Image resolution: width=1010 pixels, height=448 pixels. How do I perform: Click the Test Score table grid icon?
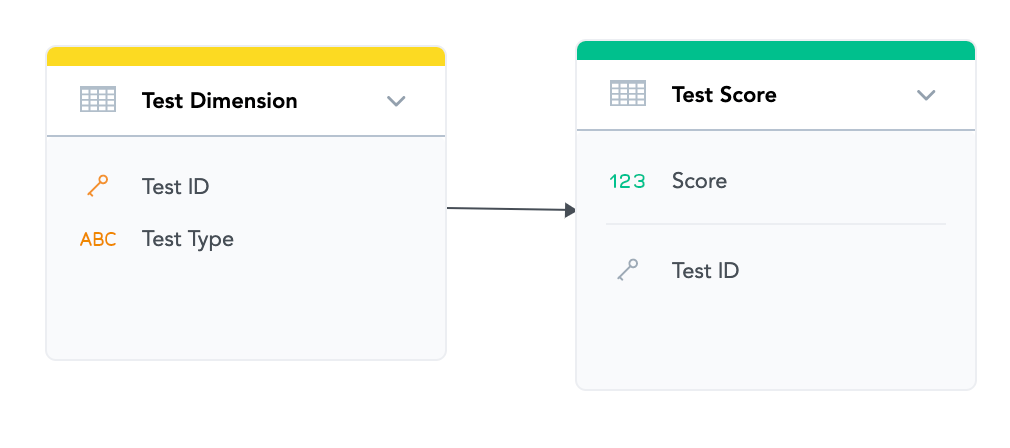628,94
